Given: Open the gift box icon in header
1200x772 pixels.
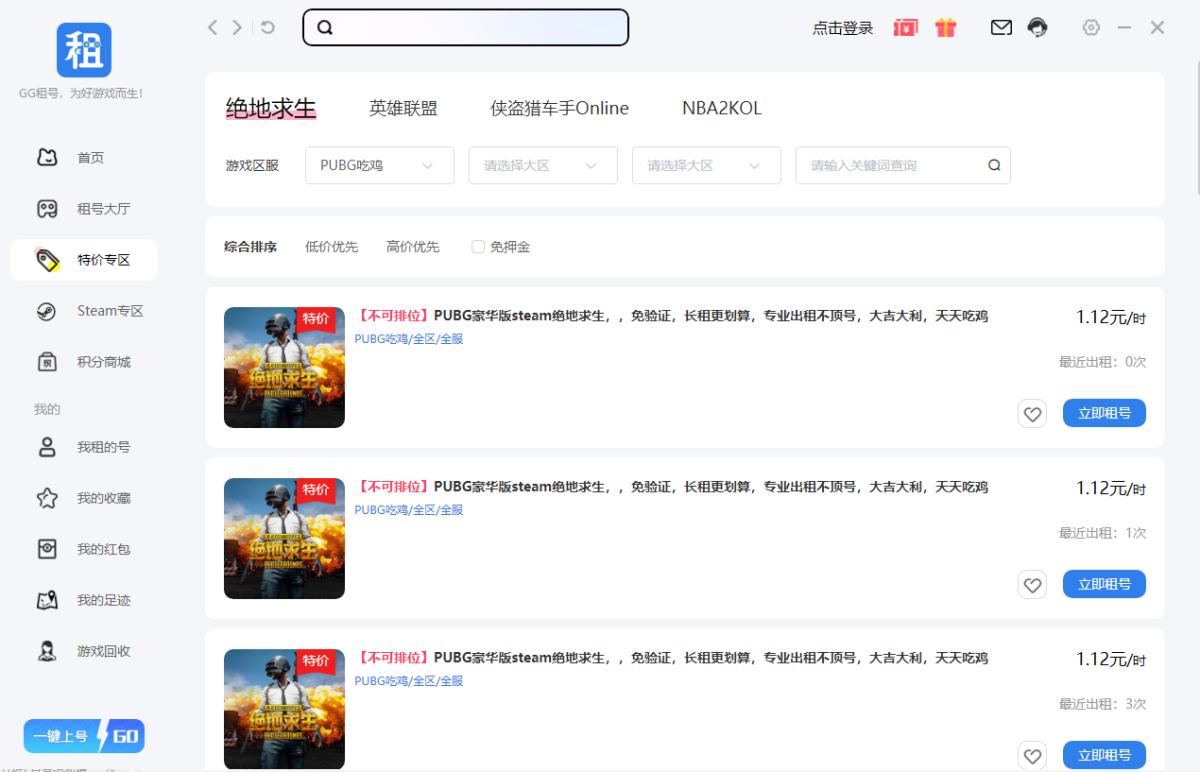Looking at the screenshot, I should [x=946, y=28].
